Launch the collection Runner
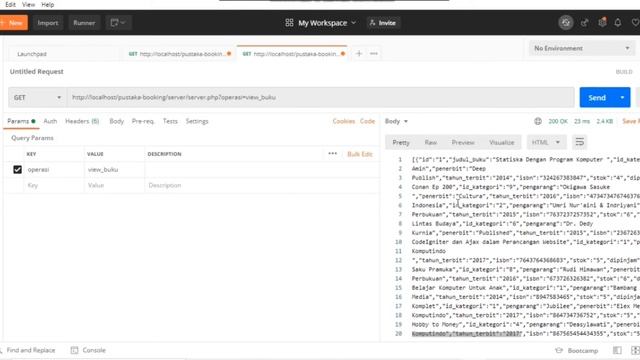 point(84,23)
